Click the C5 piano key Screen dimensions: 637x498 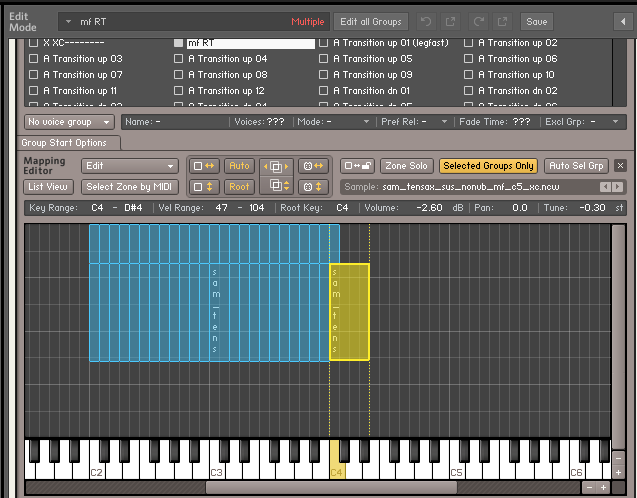pyautogui.click(x=455, y=467)
